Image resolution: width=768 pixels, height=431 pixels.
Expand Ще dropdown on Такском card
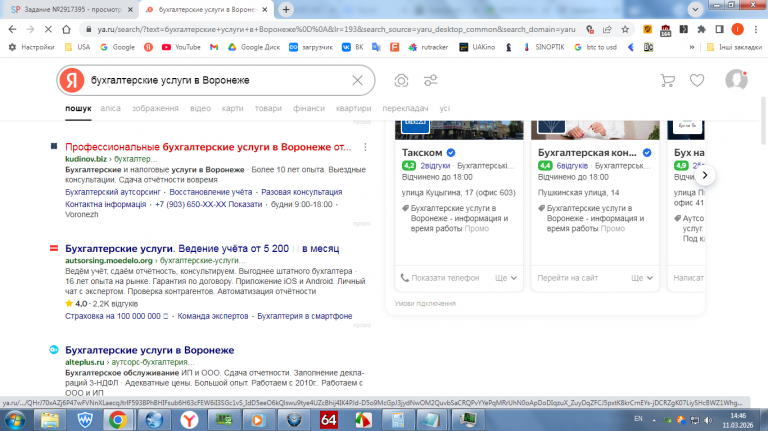pyautogui.click(x=505, y=278)
